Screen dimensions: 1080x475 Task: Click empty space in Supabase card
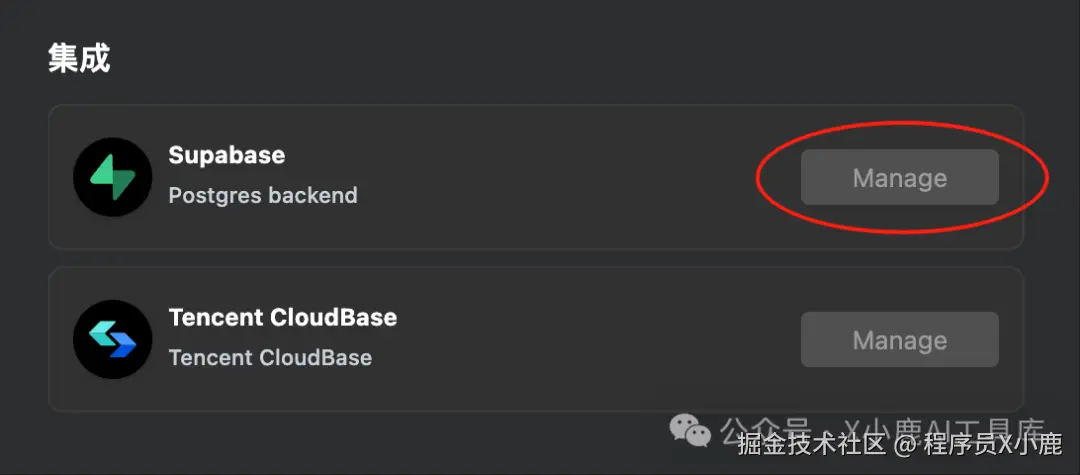click(560, 177)
